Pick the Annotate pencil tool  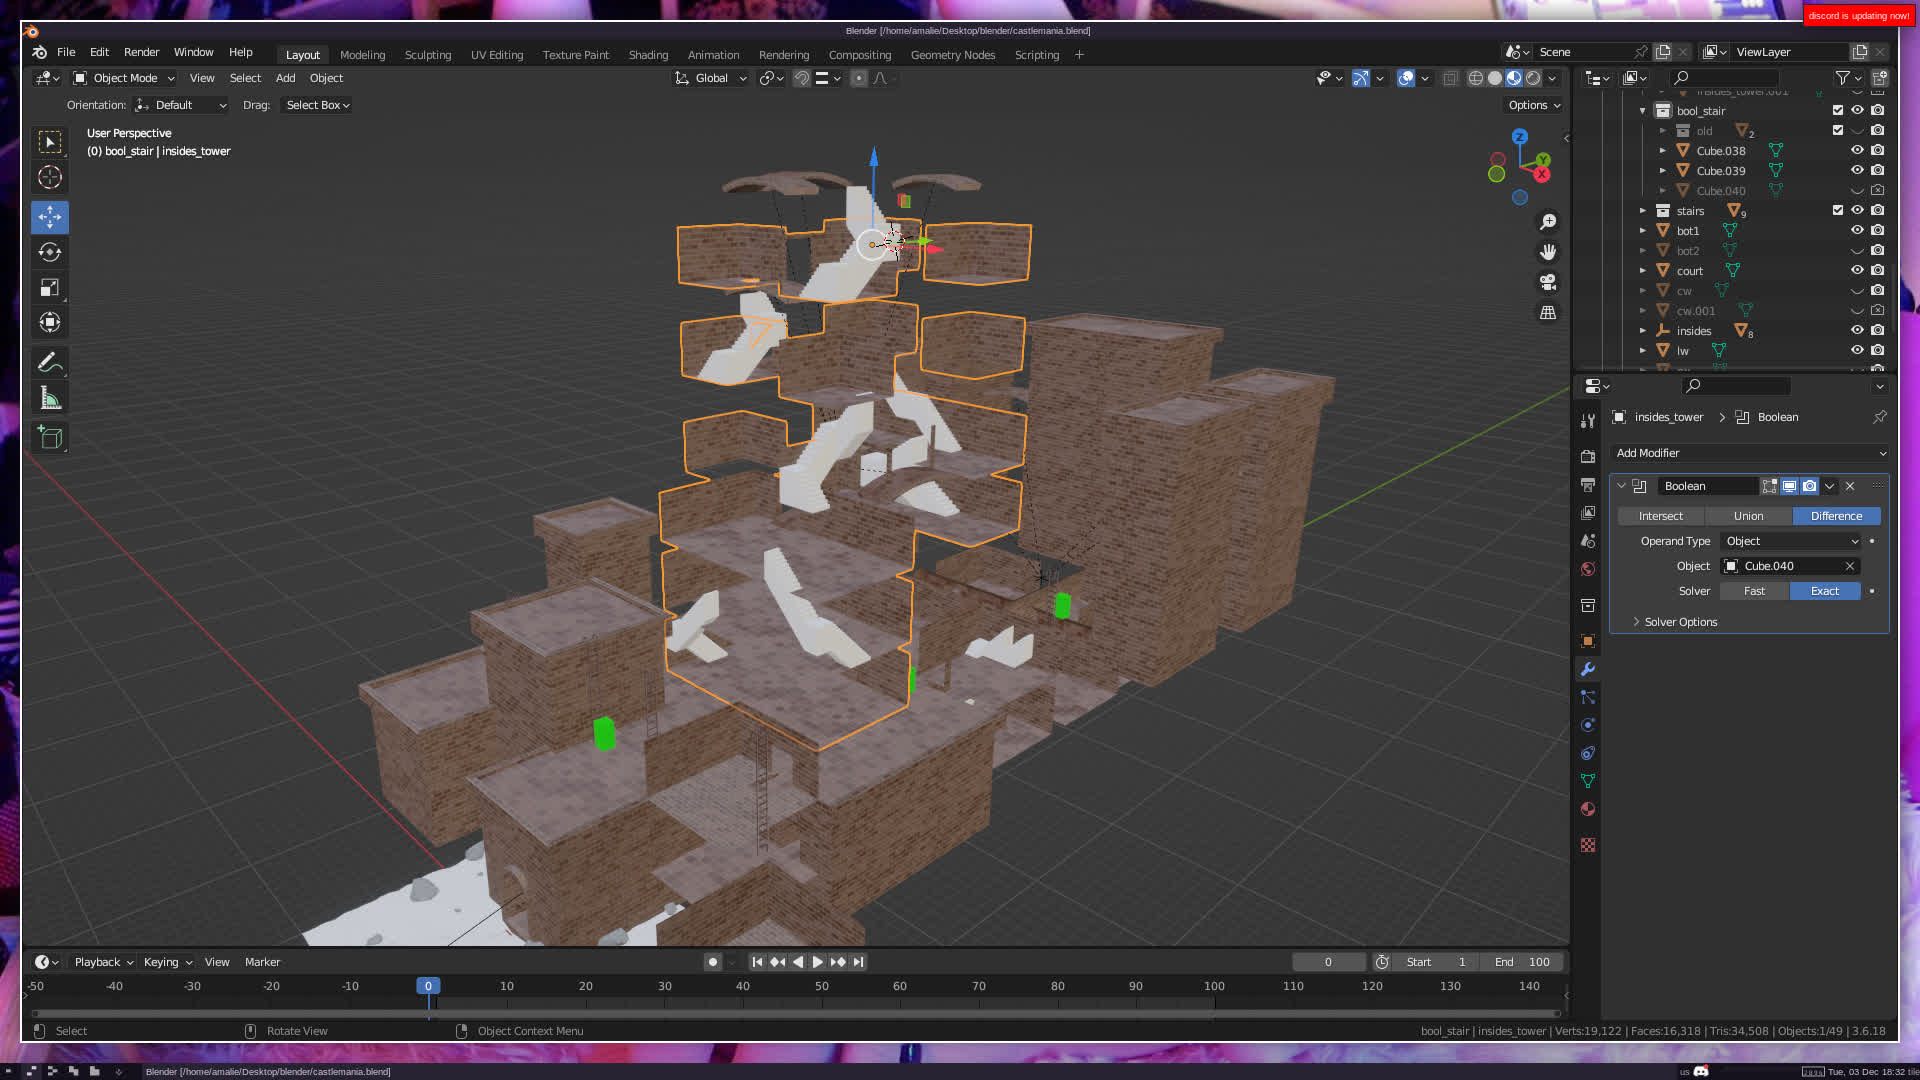click(50, 362)
